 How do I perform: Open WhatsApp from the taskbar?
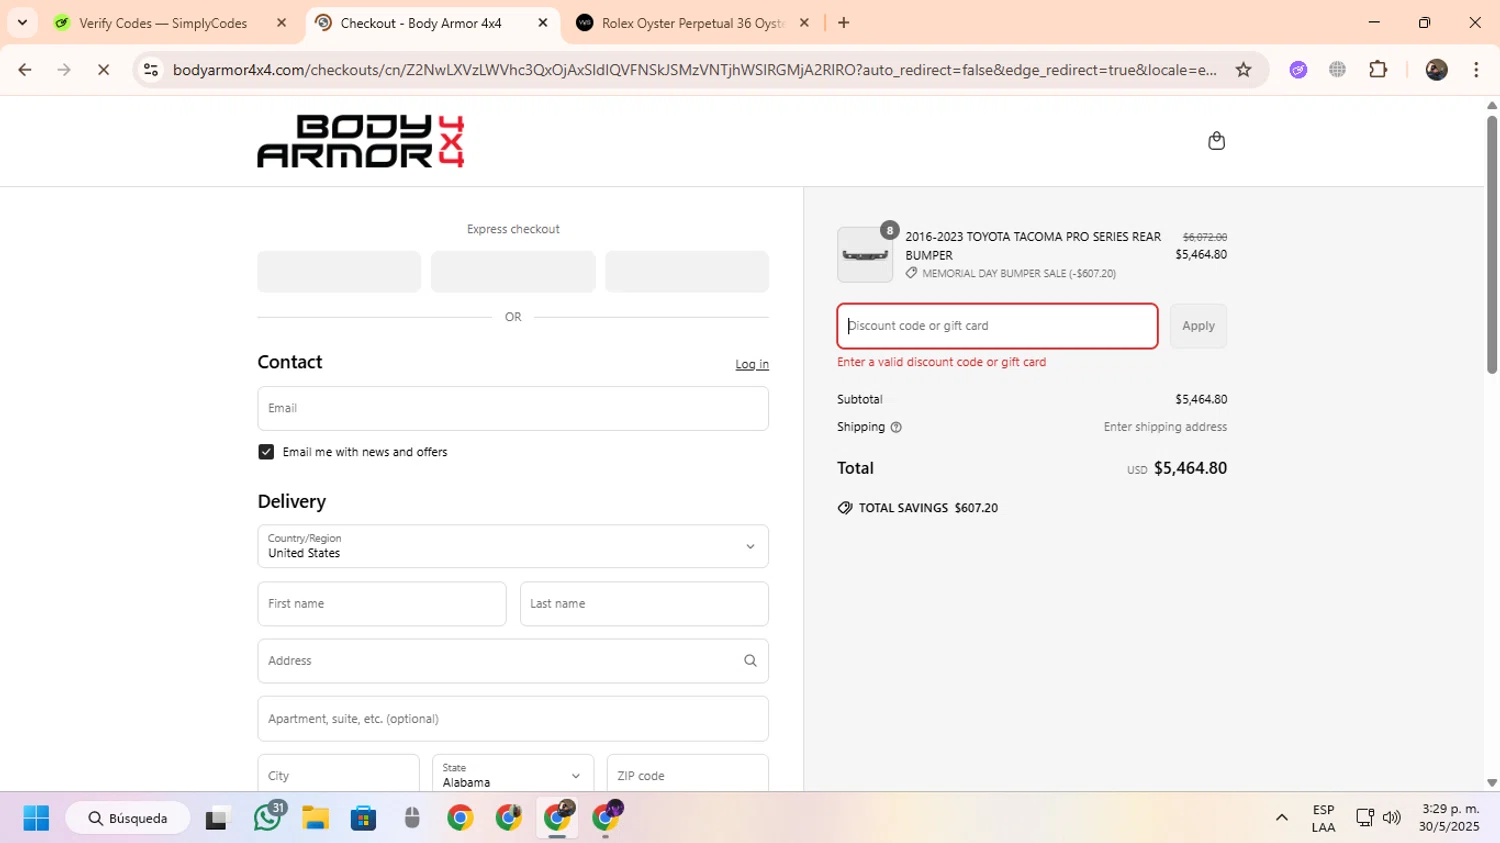point(267,817)
